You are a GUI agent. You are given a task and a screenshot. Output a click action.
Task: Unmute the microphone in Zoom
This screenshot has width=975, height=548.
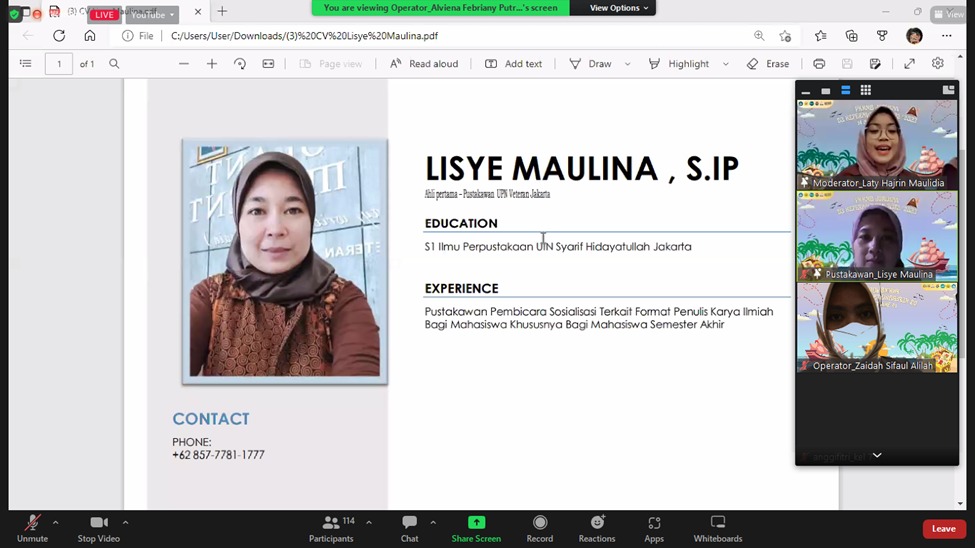(32, 527)
